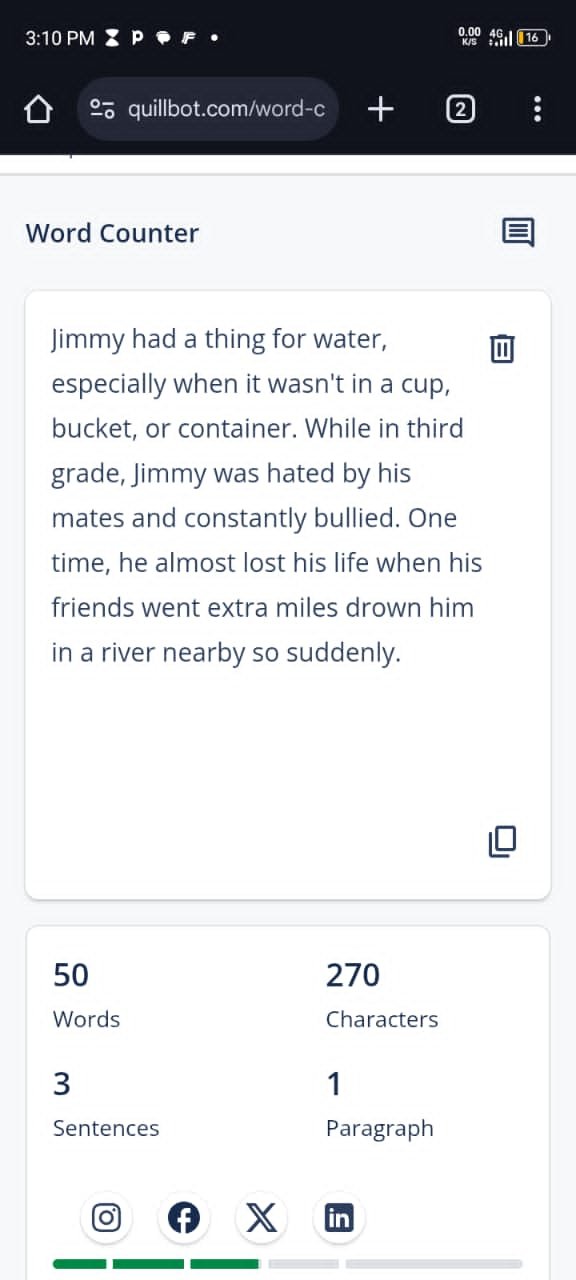Click the feedback comment icon beside Word Counter
The height and width of the screenshot is (1280, 576).
coord(518,233)
